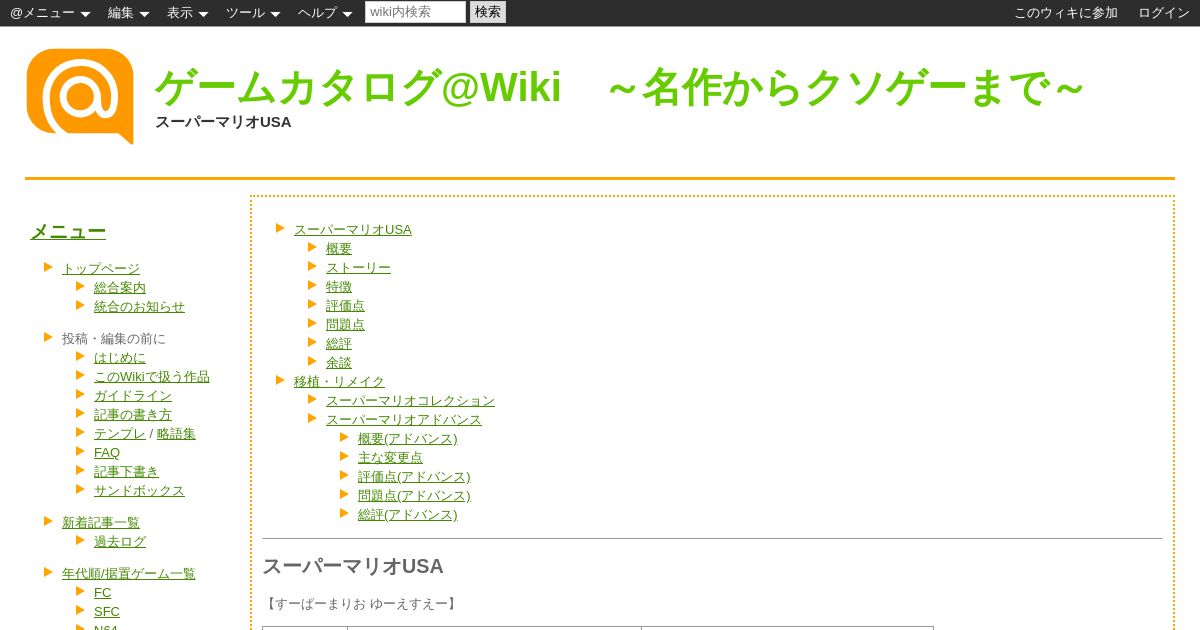The width and height of the screenshot is (1200, 630).
Task: Open FAQ sidebar link
Action: pos(107,452)
